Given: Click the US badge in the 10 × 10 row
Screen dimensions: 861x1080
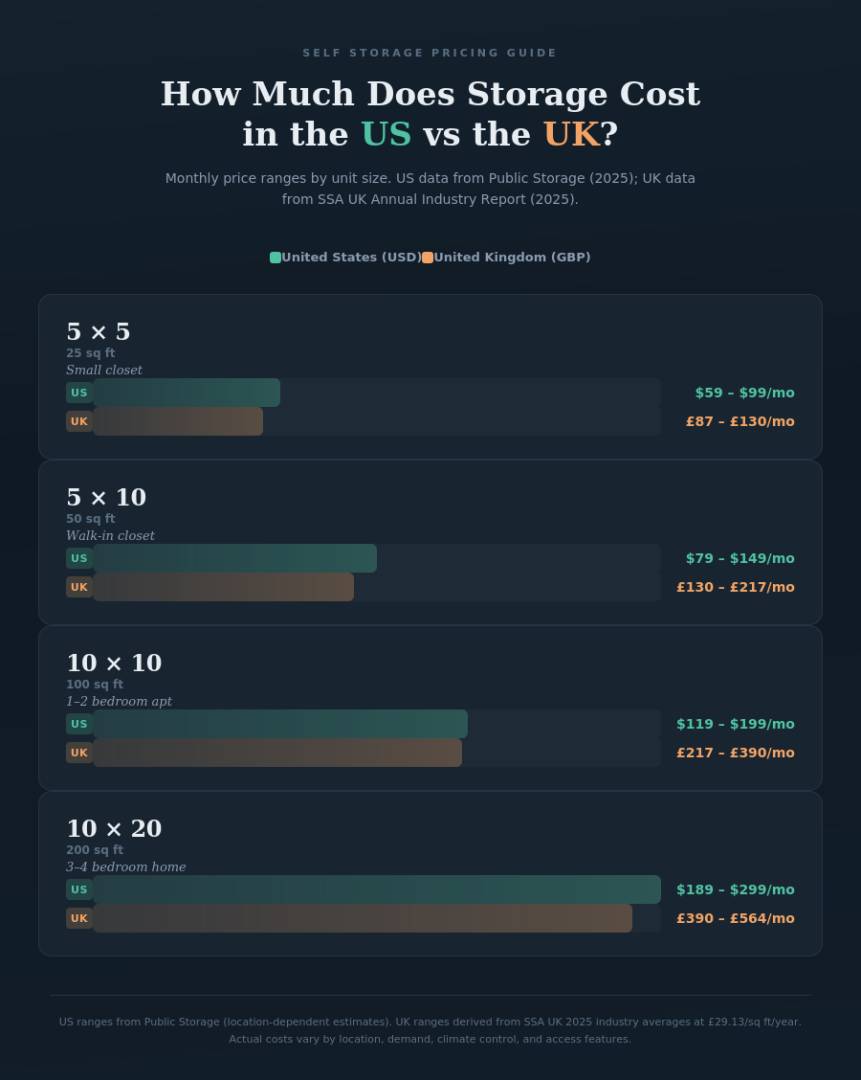Looking at the screenshot, I should pos(79,725).
